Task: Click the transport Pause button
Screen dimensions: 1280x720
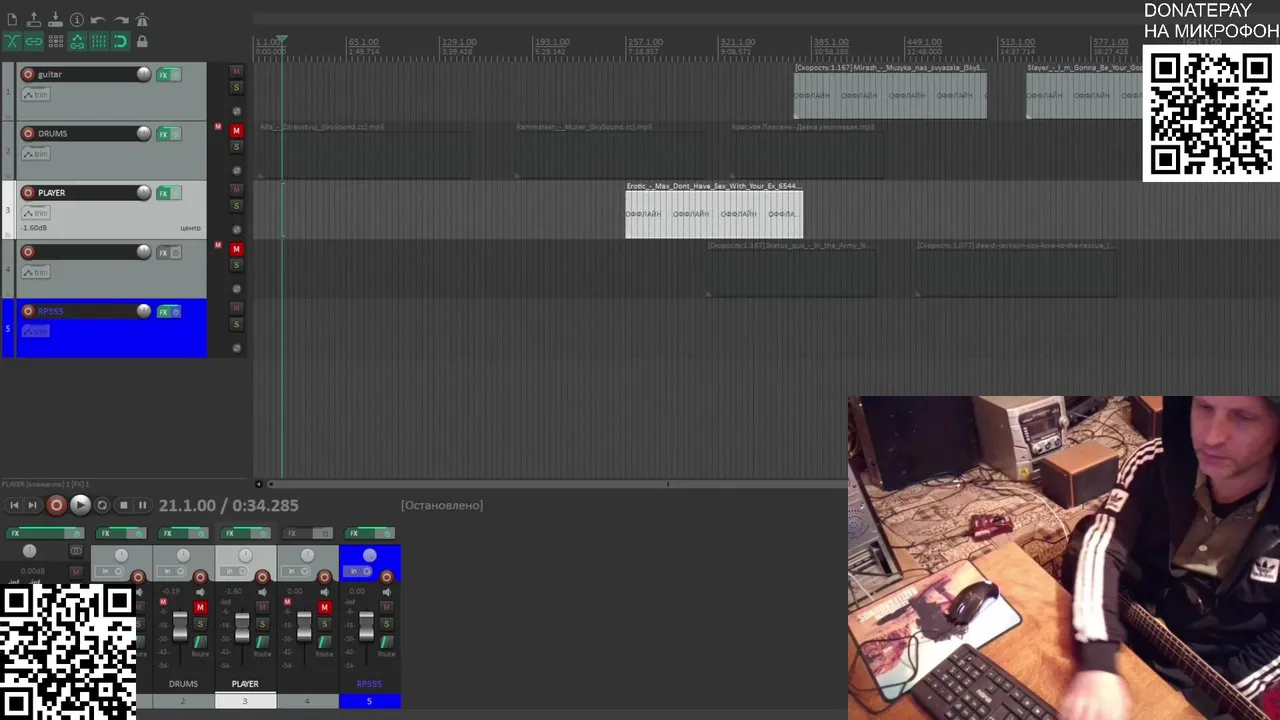Action: [142, 505]
